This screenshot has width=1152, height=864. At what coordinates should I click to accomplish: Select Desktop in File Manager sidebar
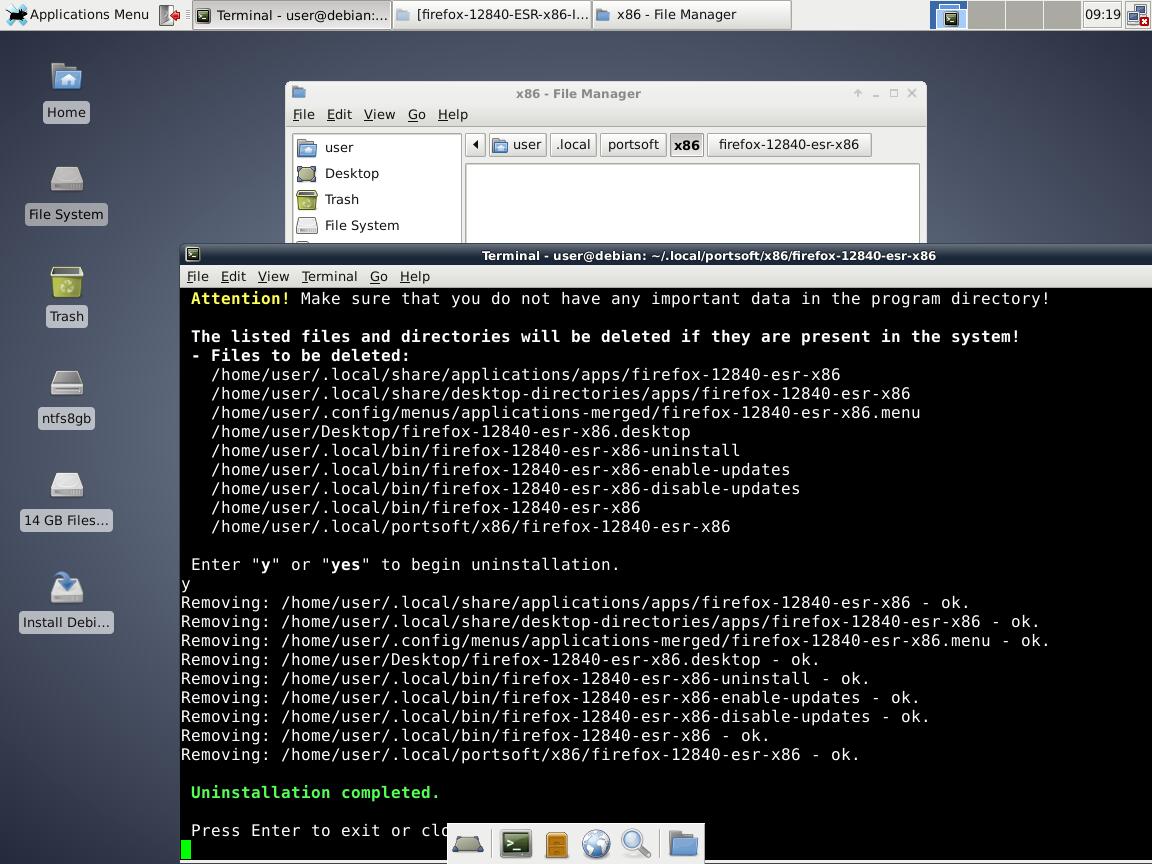coord(377,173)
